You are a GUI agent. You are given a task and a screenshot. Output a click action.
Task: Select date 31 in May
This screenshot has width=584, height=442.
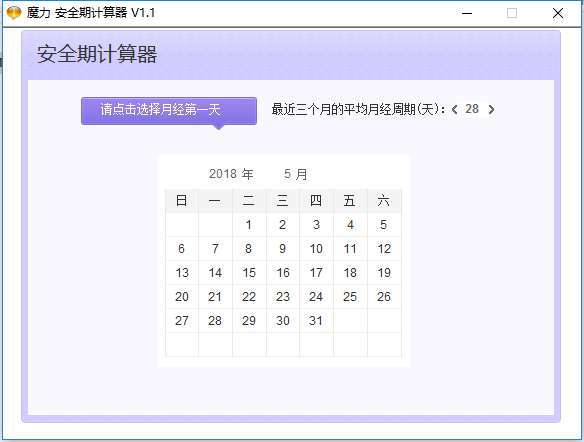[x=316, y=321]
